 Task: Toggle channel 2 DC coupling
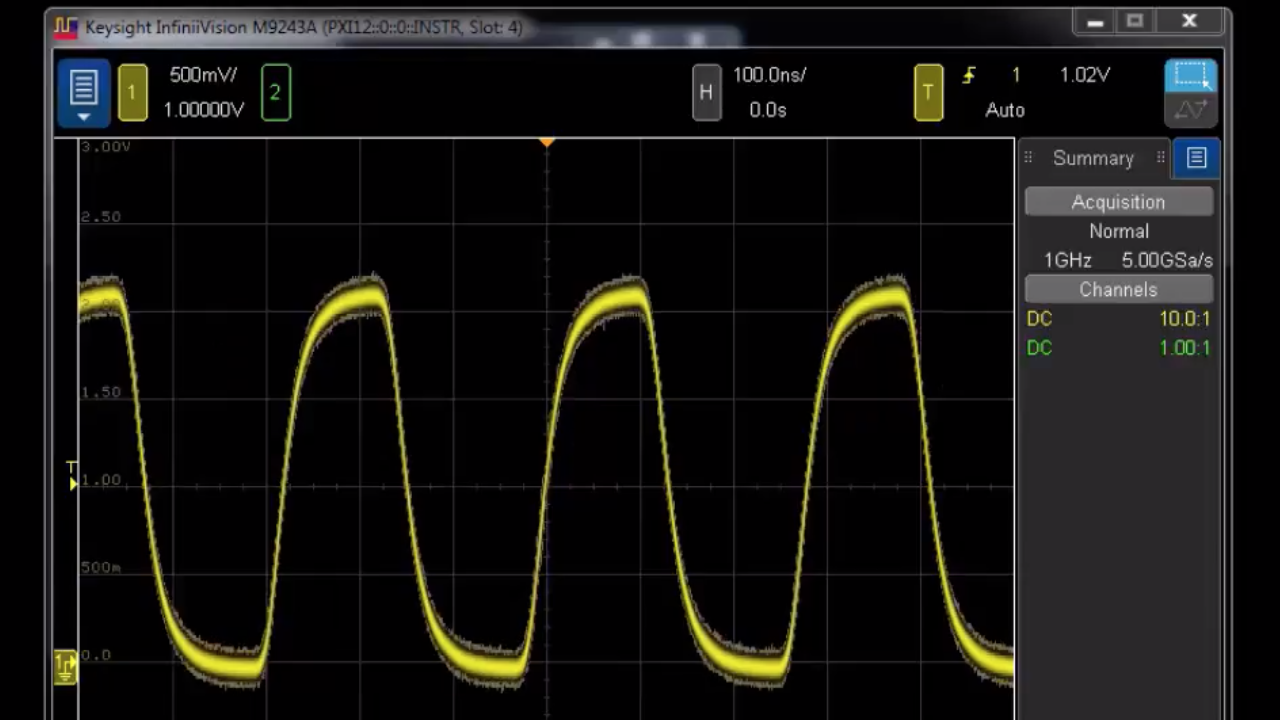[x=1039, y=347]
